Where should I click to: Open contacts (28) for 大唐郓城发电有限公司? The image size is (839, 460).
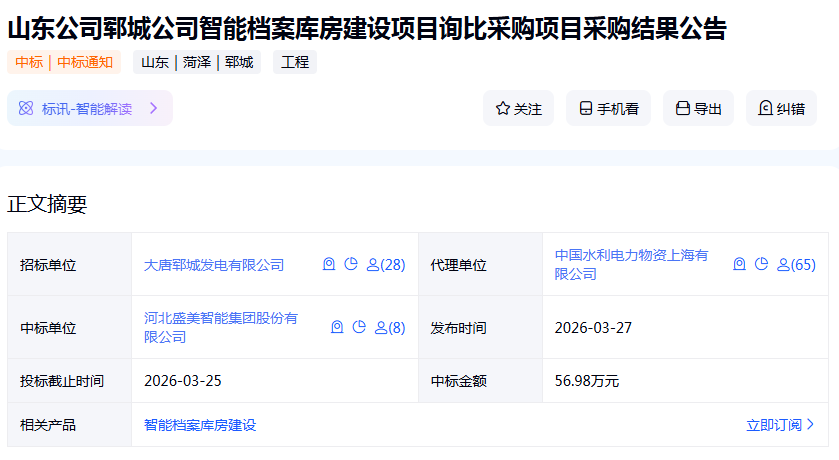coord(386,265)
